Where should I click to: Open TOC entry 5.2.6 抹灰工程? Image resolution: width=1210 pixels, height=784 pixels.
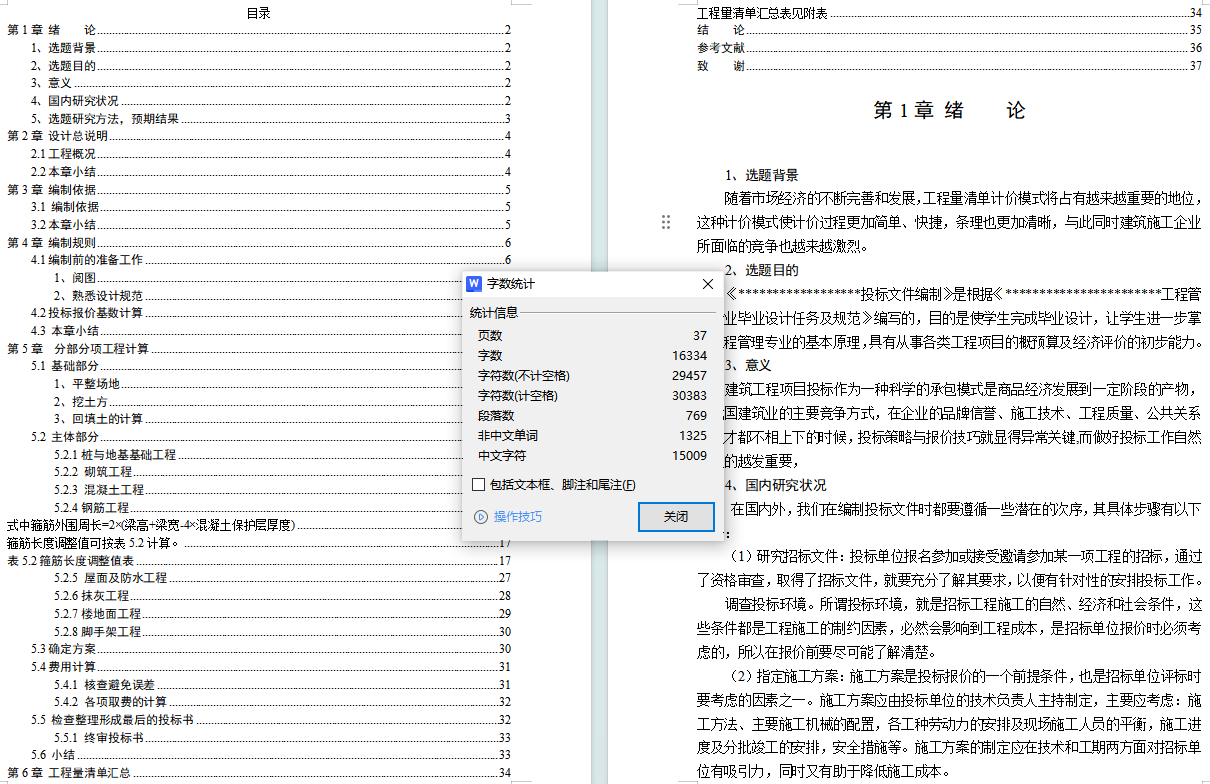click(283, 596)
